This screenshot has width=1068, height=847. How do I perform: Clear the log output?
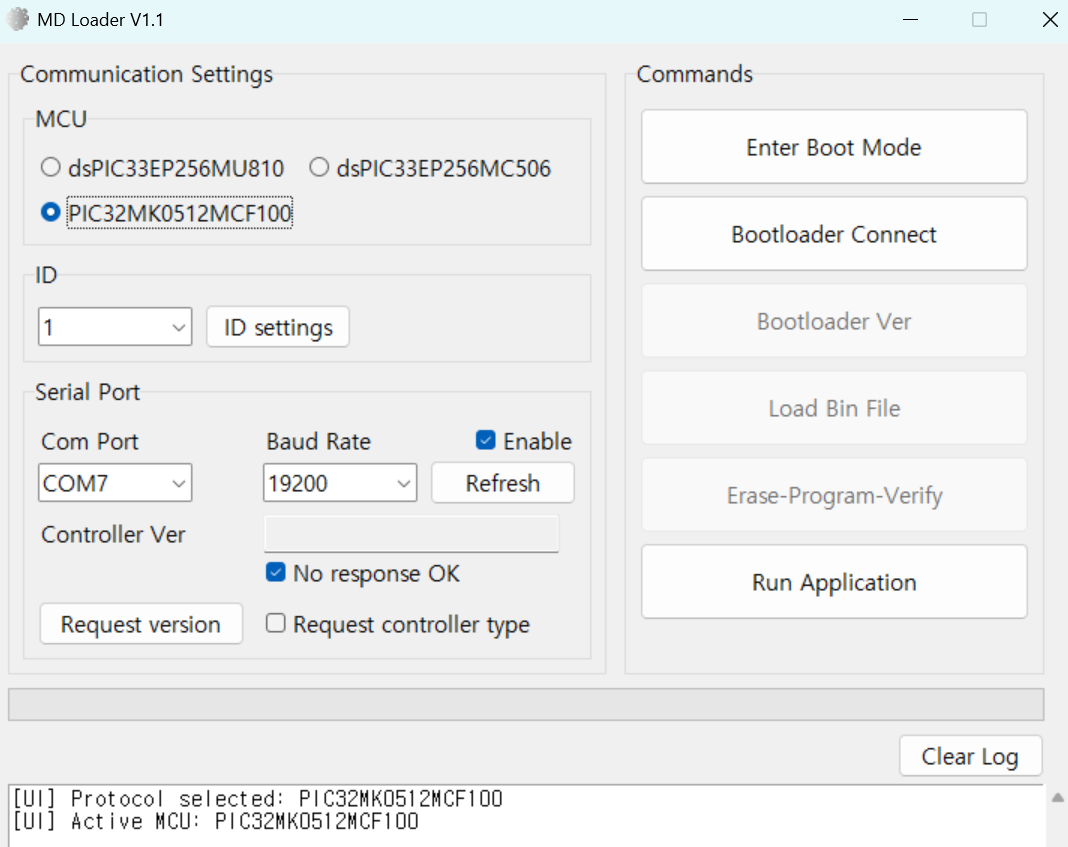pos(970,756)
